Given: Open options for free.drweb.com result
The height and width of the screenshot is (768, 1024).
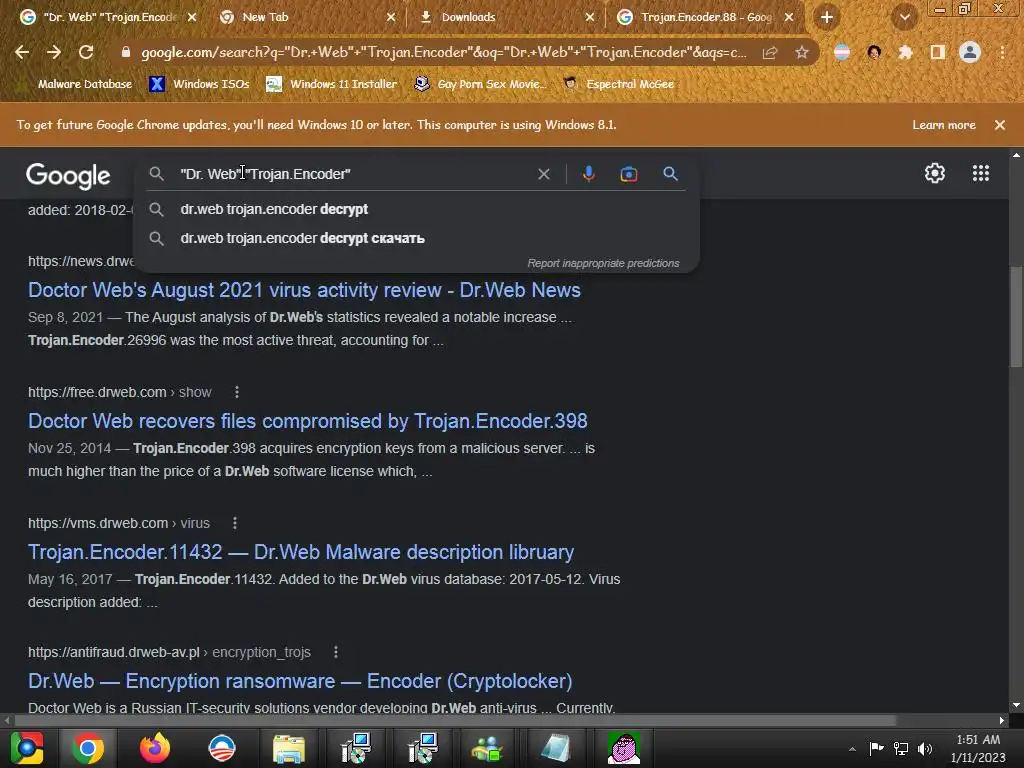Looking at the screenshot, I should (236, 392).
